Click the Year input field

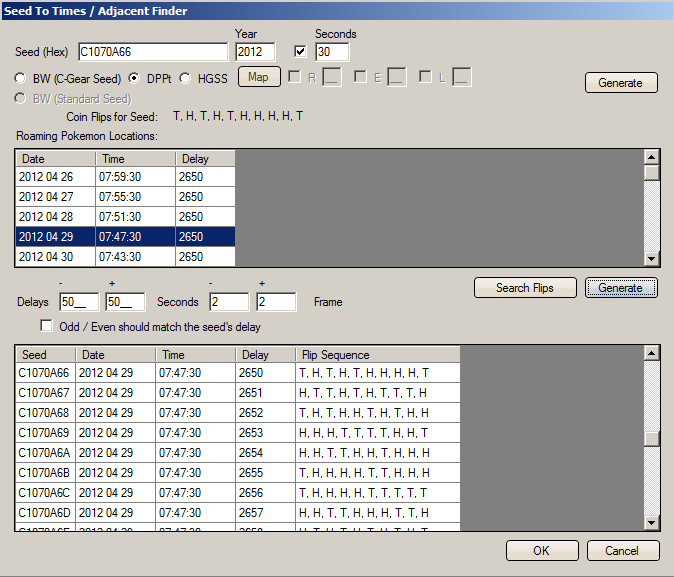coord(255,52)
